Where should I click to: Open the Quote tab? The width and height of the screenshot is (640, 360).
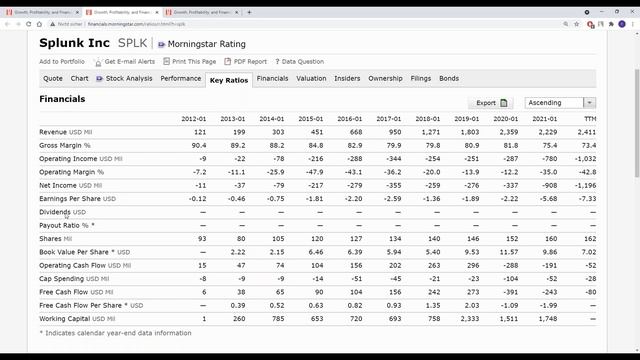point(53,78)
